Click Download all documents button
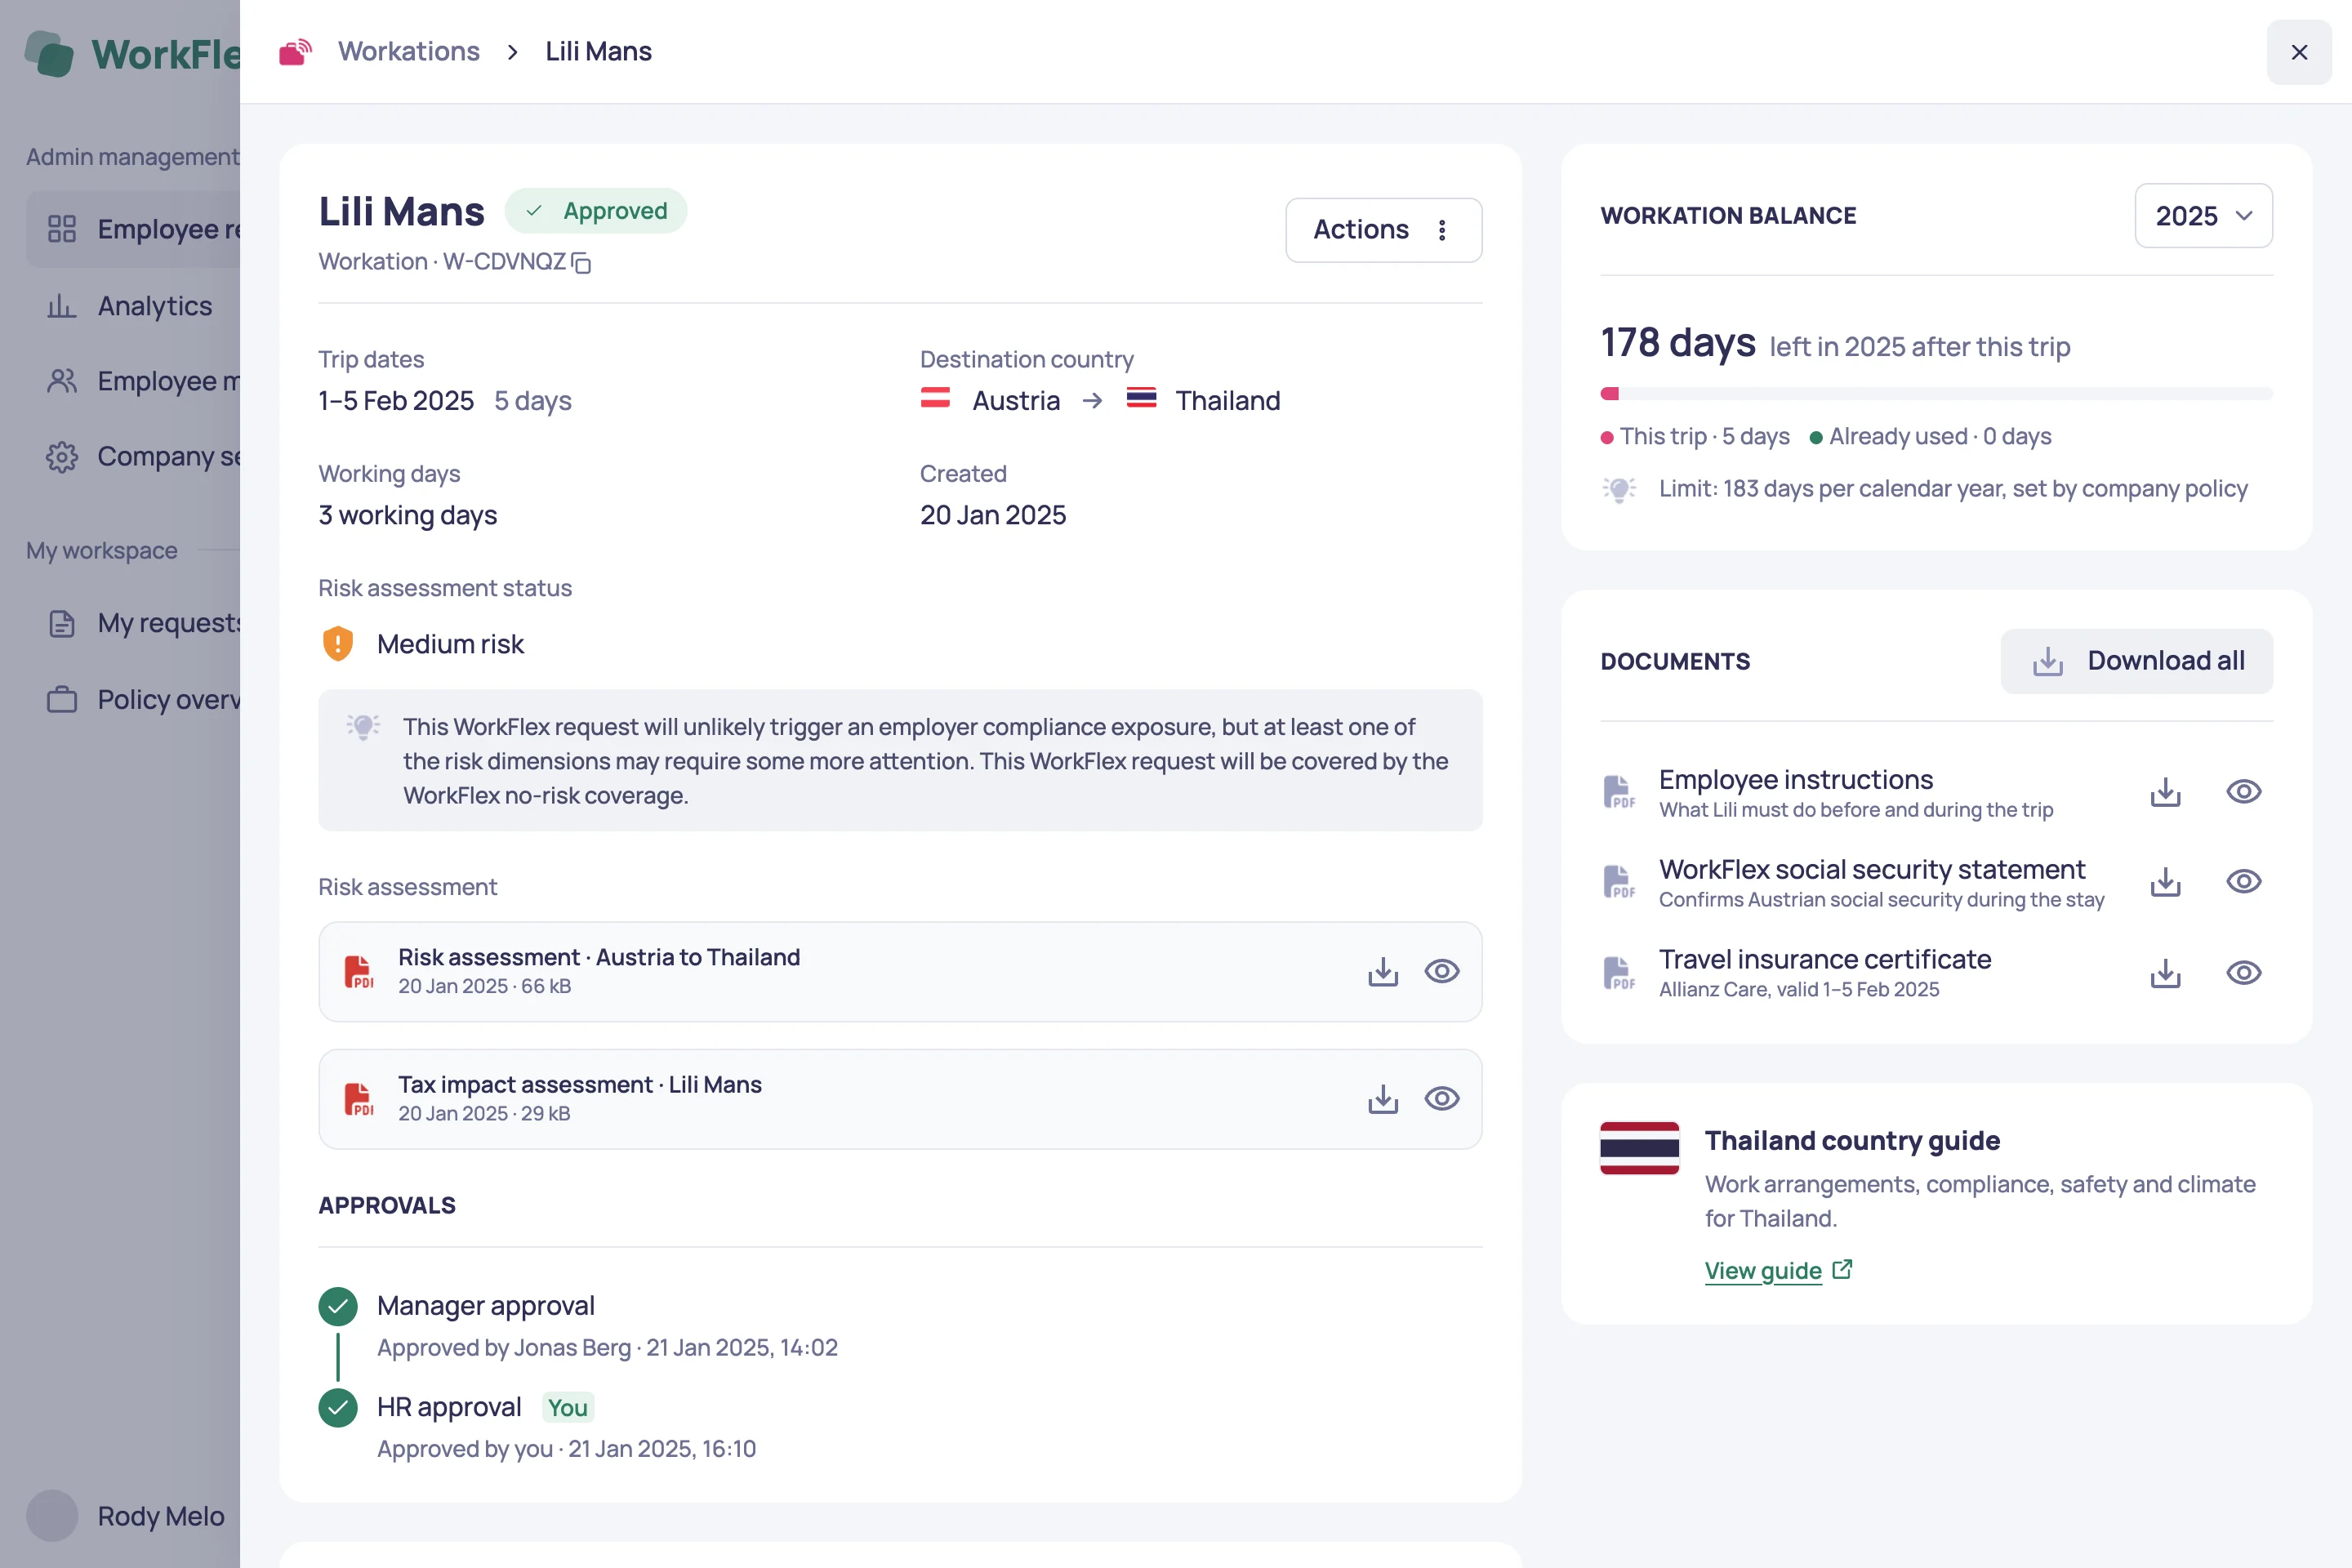2352x1568 pixels. point(2136,661)
